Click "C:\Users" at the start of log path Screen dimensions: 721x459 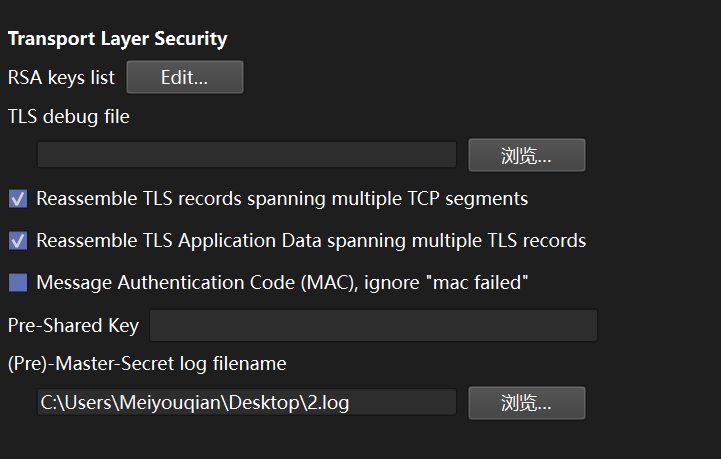[x=74, y=403]
